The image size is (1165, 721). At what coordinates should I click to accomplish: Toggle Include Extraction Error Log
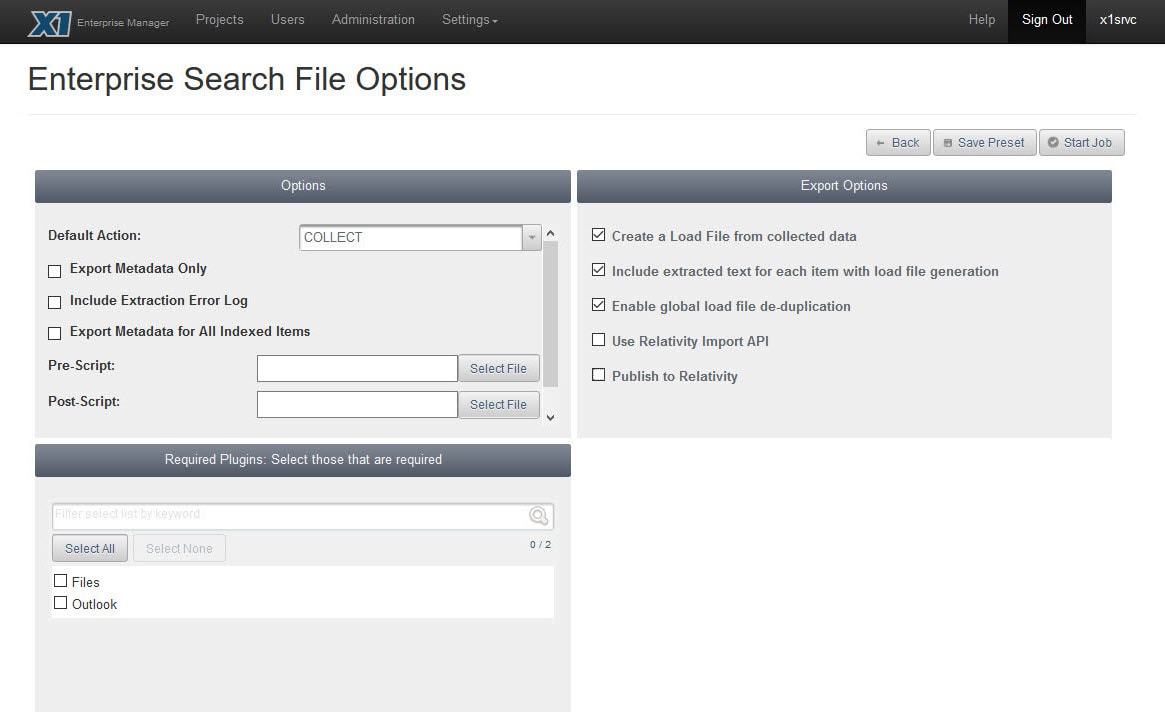(x=55, y=302)
